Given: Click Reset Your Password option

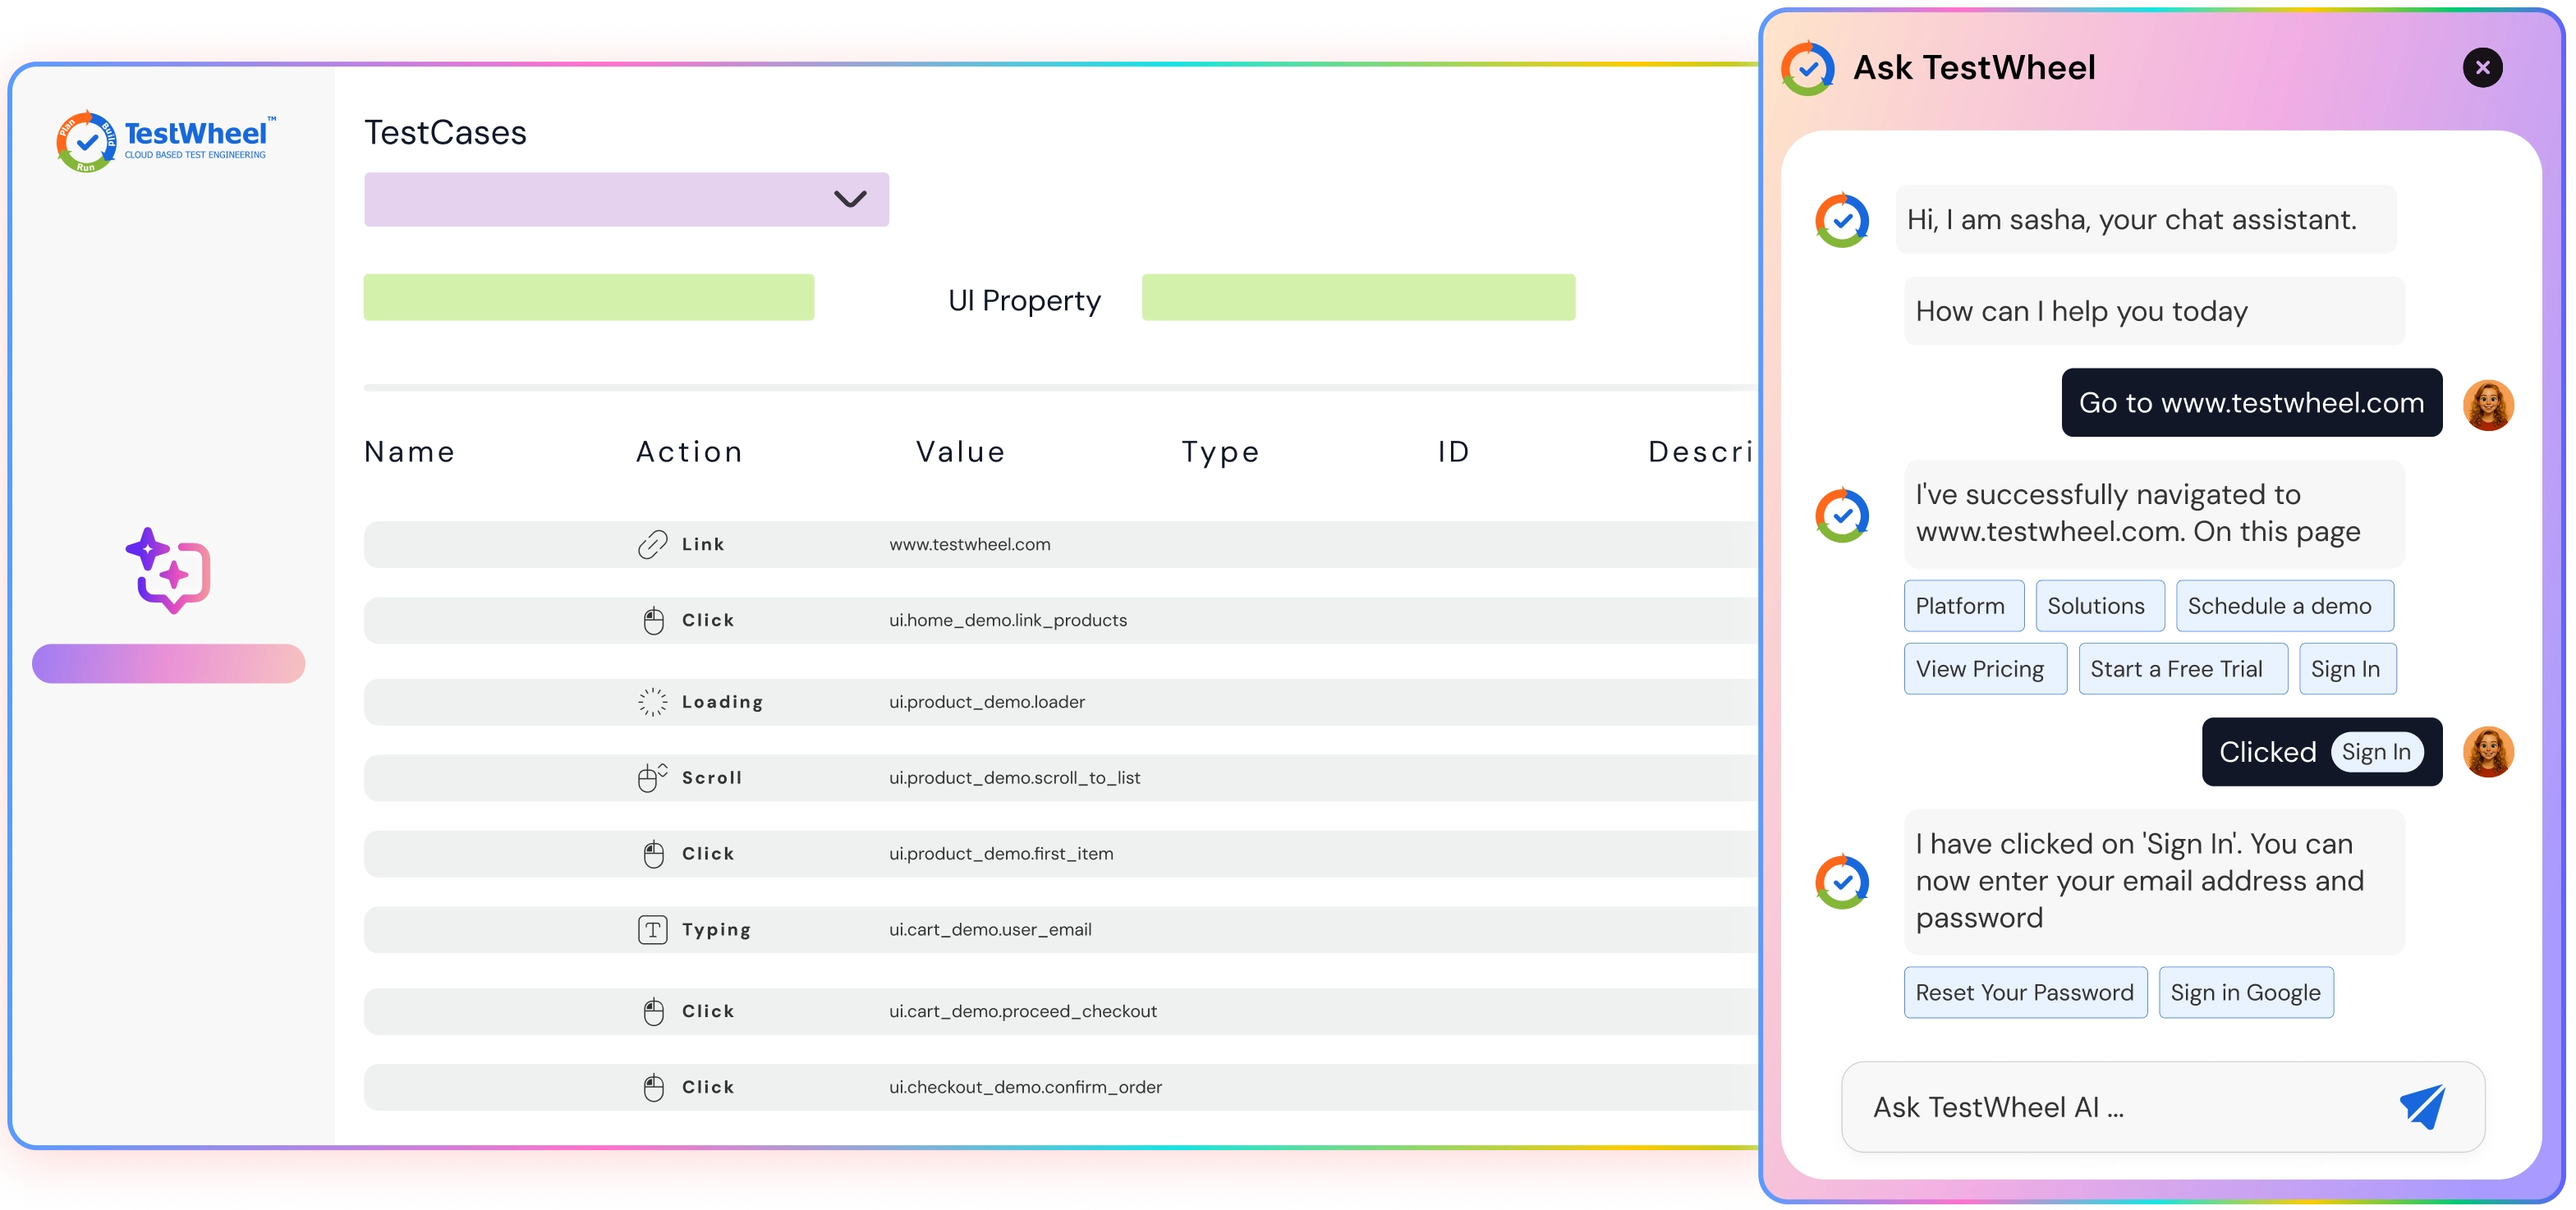Looking at the screenshot, I should (2024, 992).
